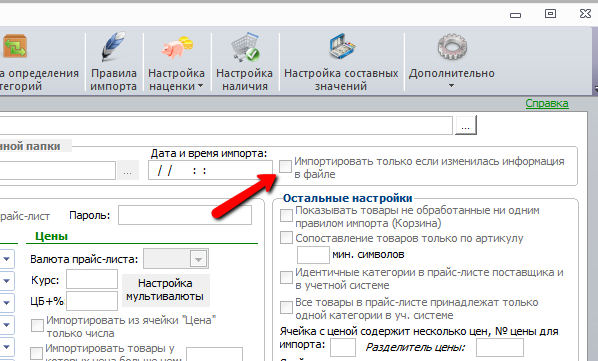
Task: Click the Разделитель цены input field
Action: (500, 348)
